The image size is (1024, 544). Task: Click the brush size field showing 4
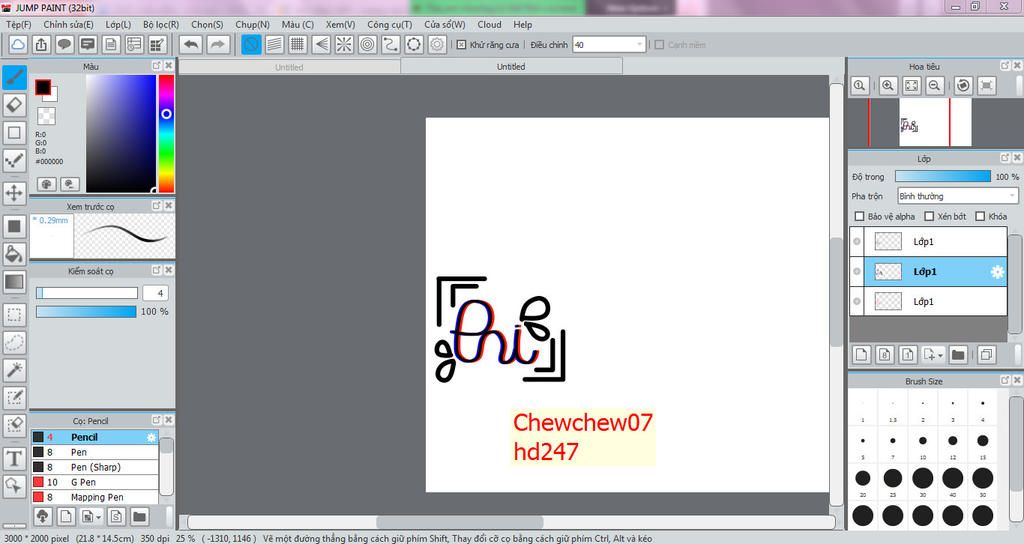pyautogui.click(x=155, y=293)
